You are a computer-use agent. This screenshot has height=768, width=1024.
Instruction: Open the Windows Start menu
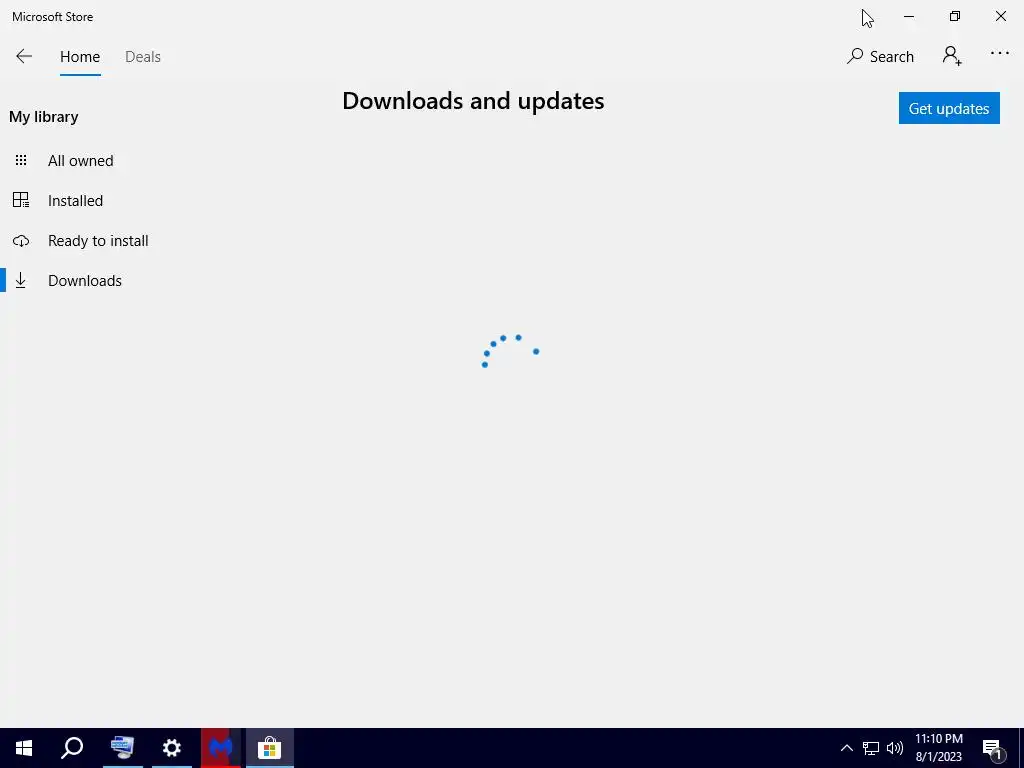click(24, 748)
